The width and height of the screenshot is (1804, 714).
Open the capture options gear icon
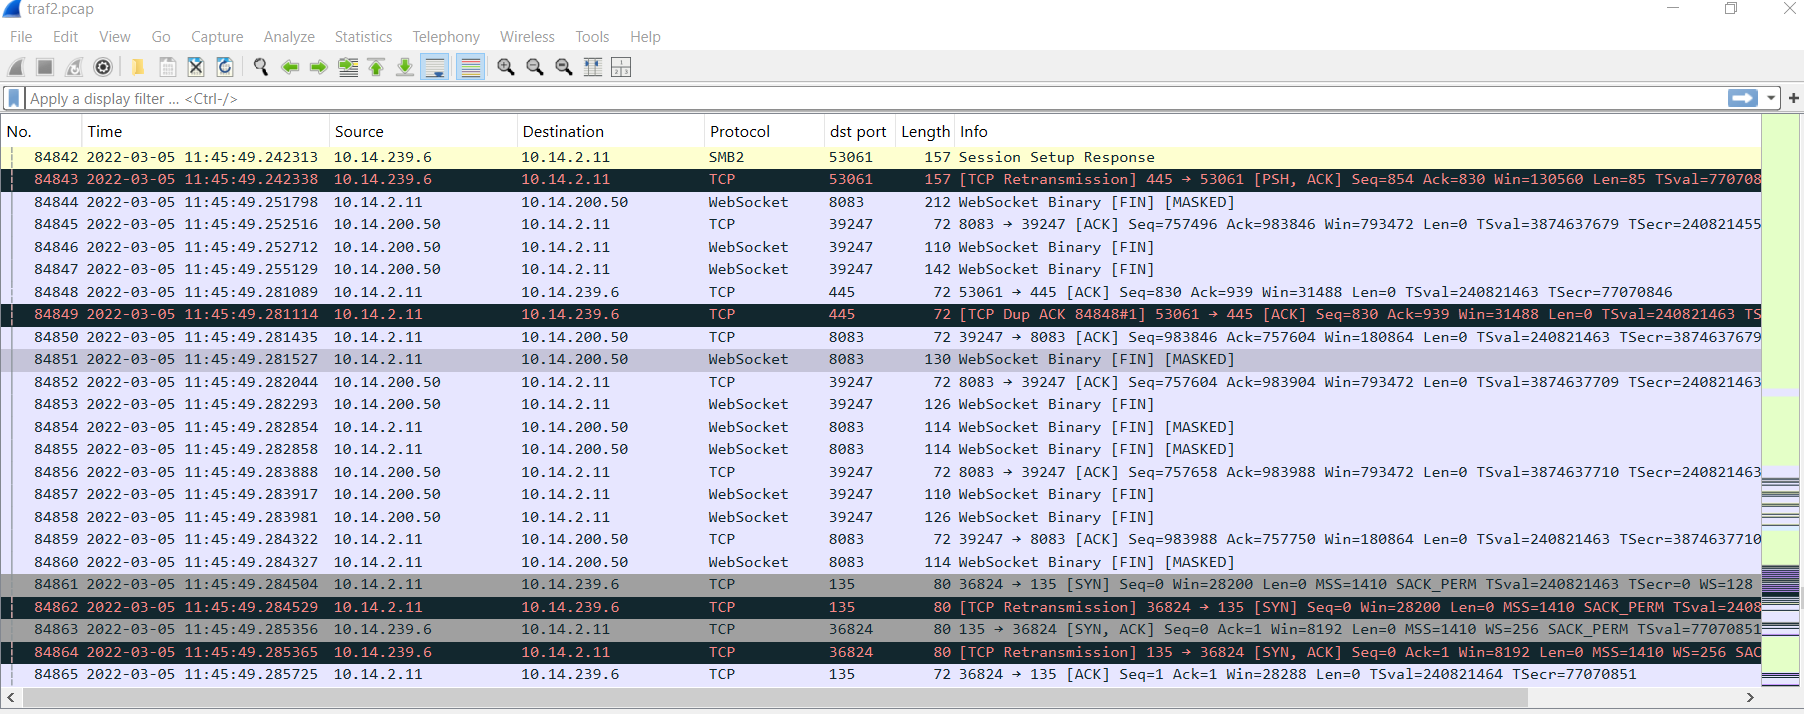pyautogui.click(x=103, y=67)
